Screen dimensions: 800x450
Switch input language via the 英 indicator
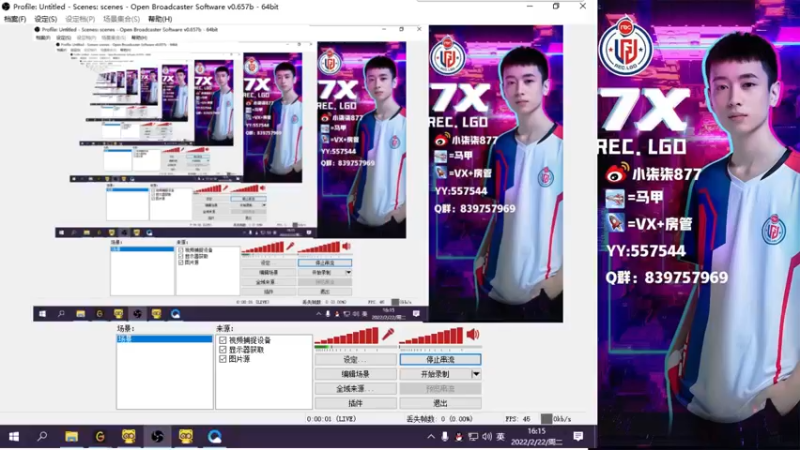point(501,437)
